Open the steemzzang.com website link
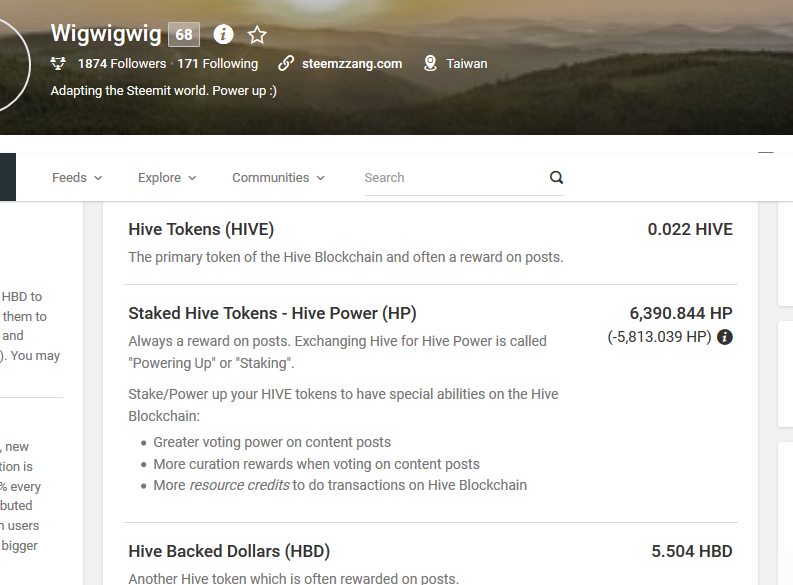This screenshot has height=585, width=793. click(352, 64)
